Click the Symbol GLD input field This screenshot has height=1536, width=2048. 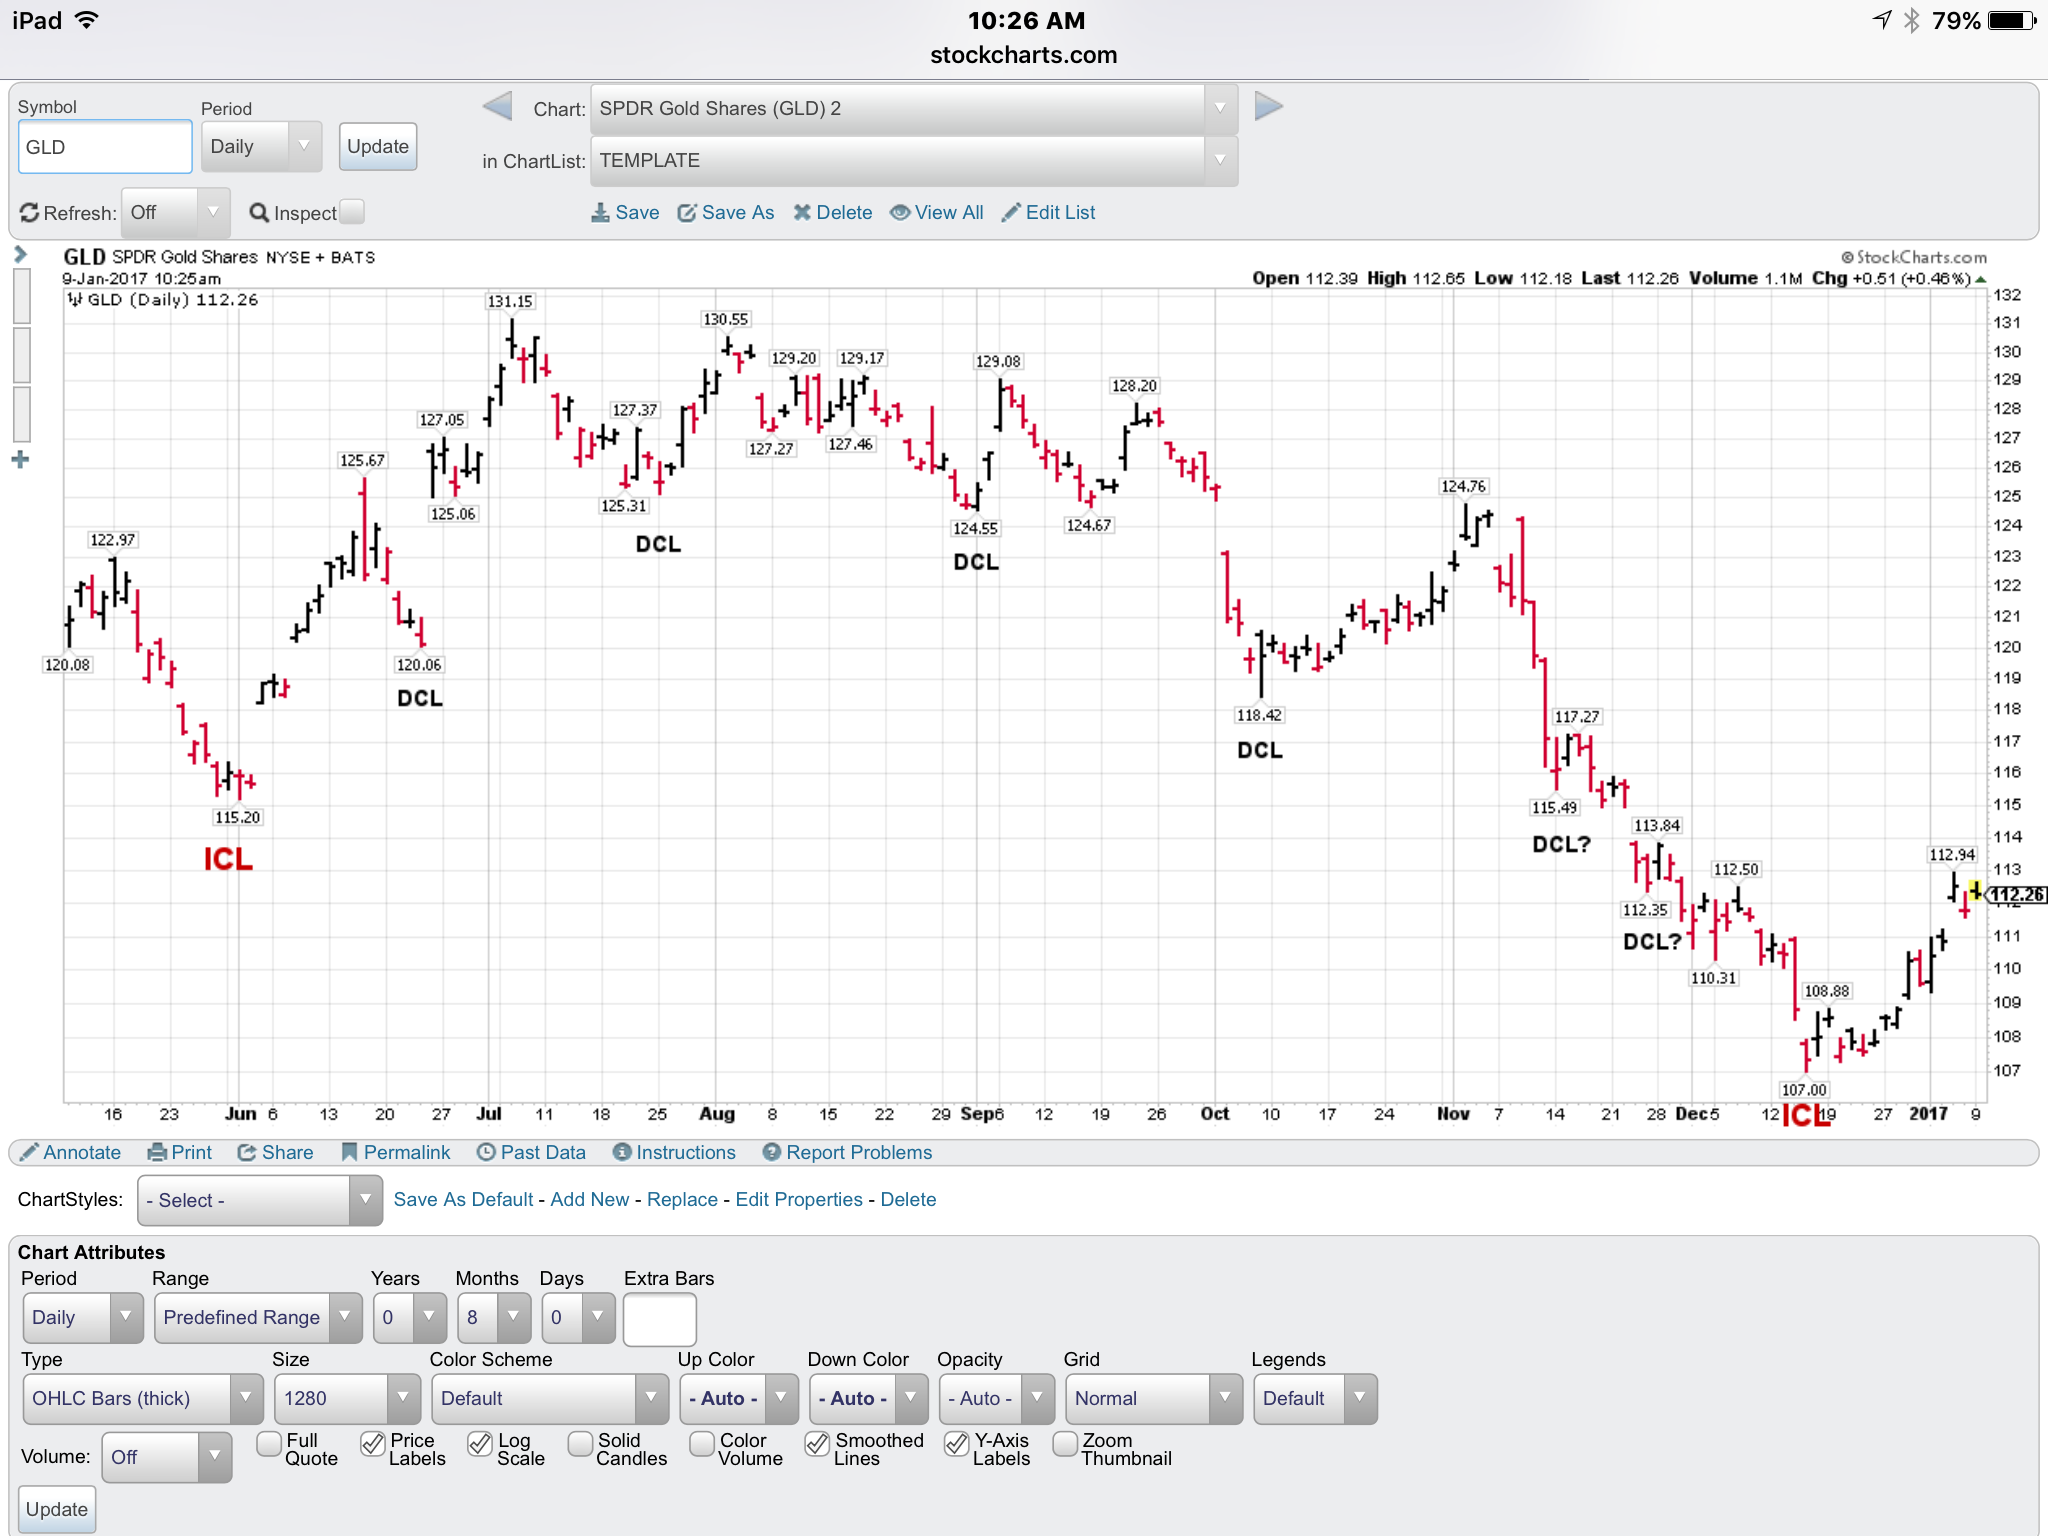tap(105, 147)
